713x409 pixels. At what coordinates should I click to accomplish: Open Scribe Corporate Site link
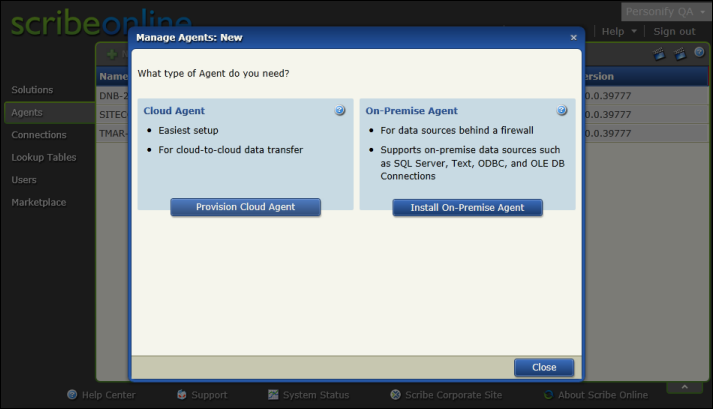coord(453,395)
